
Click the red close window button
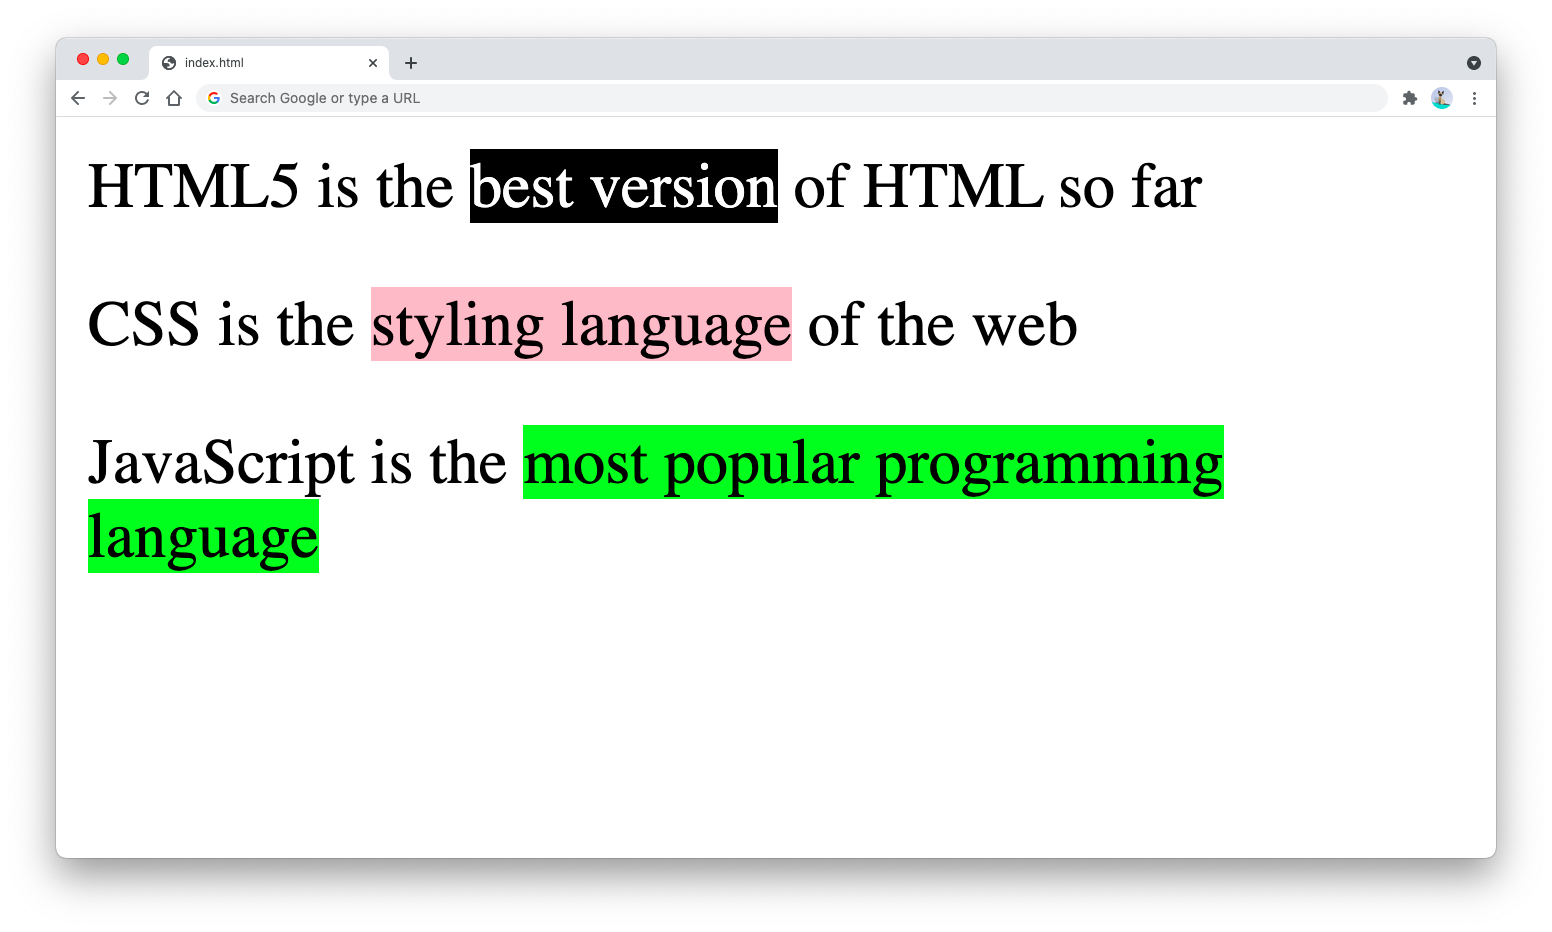click(83, 59)
